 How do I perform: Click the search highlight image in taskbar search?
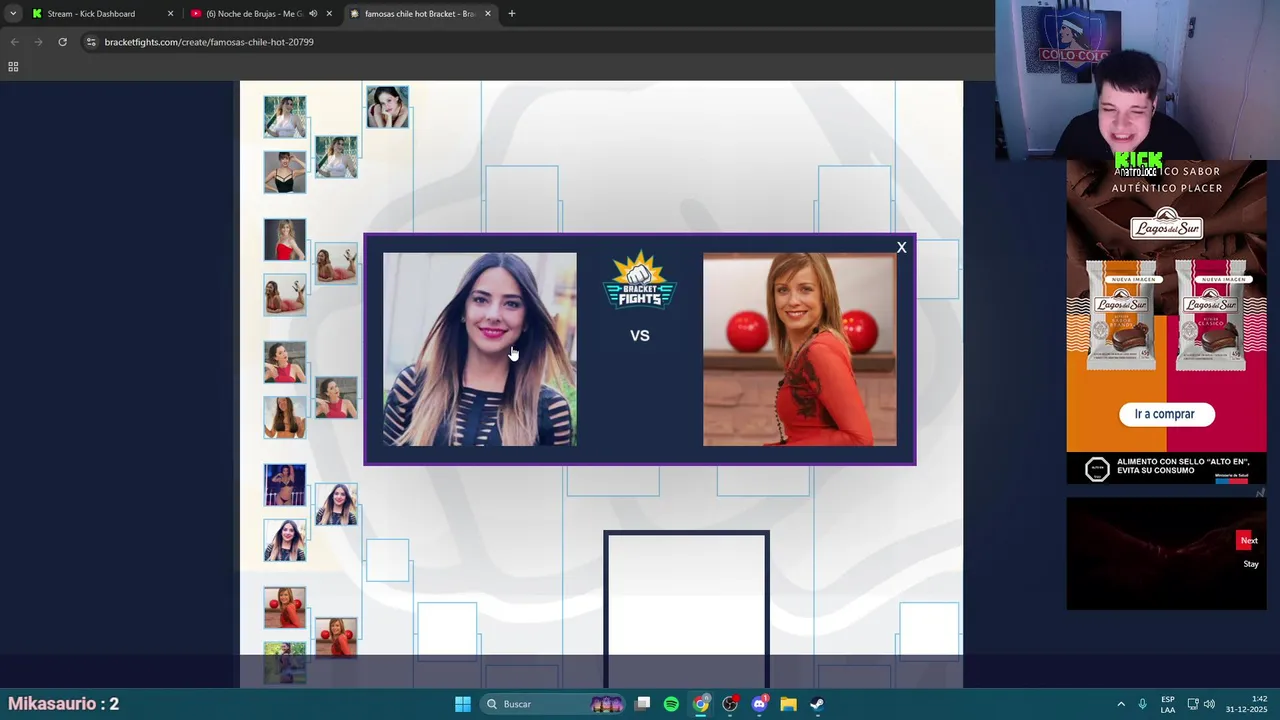click(x=608, y=704)
